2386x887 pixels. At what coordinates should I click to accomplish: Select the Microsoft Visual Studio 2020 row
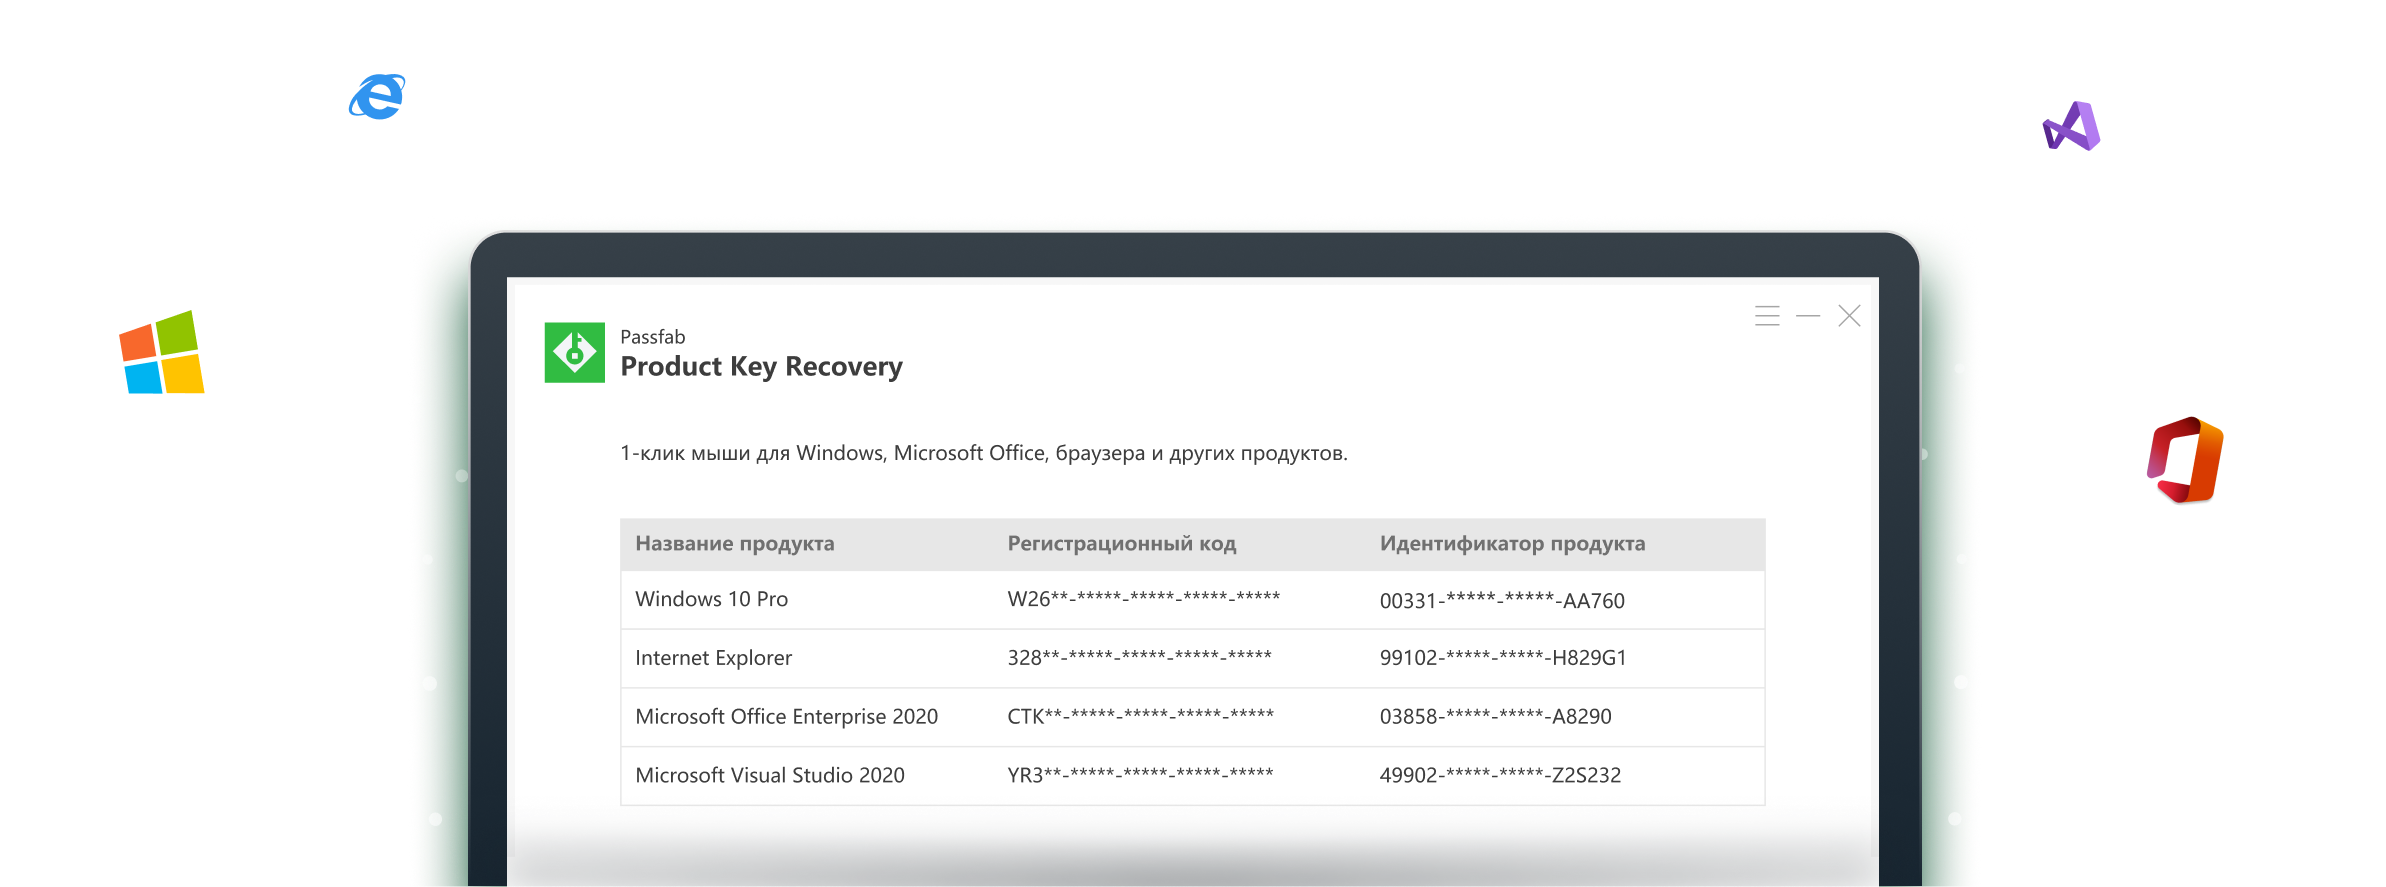tap(1193, 776)
